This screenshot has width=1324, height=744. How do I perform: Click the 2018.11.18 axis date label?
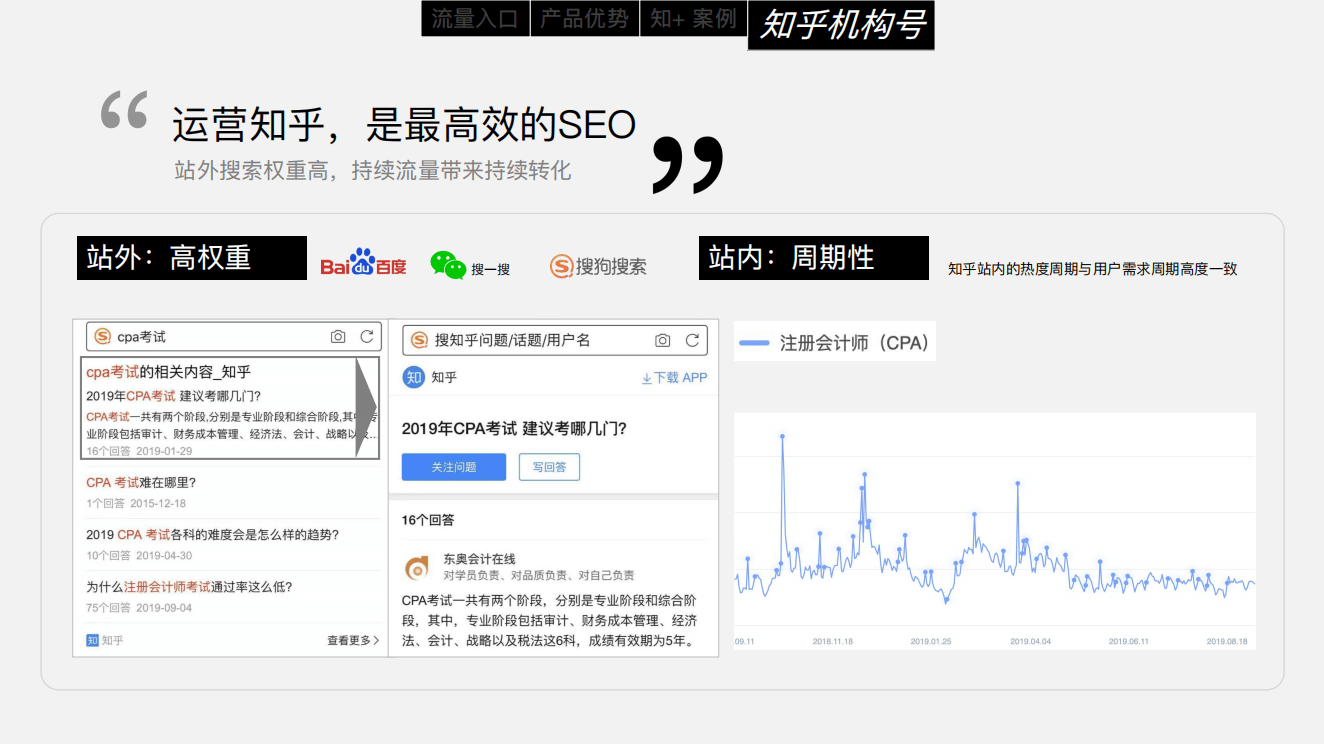832,641
